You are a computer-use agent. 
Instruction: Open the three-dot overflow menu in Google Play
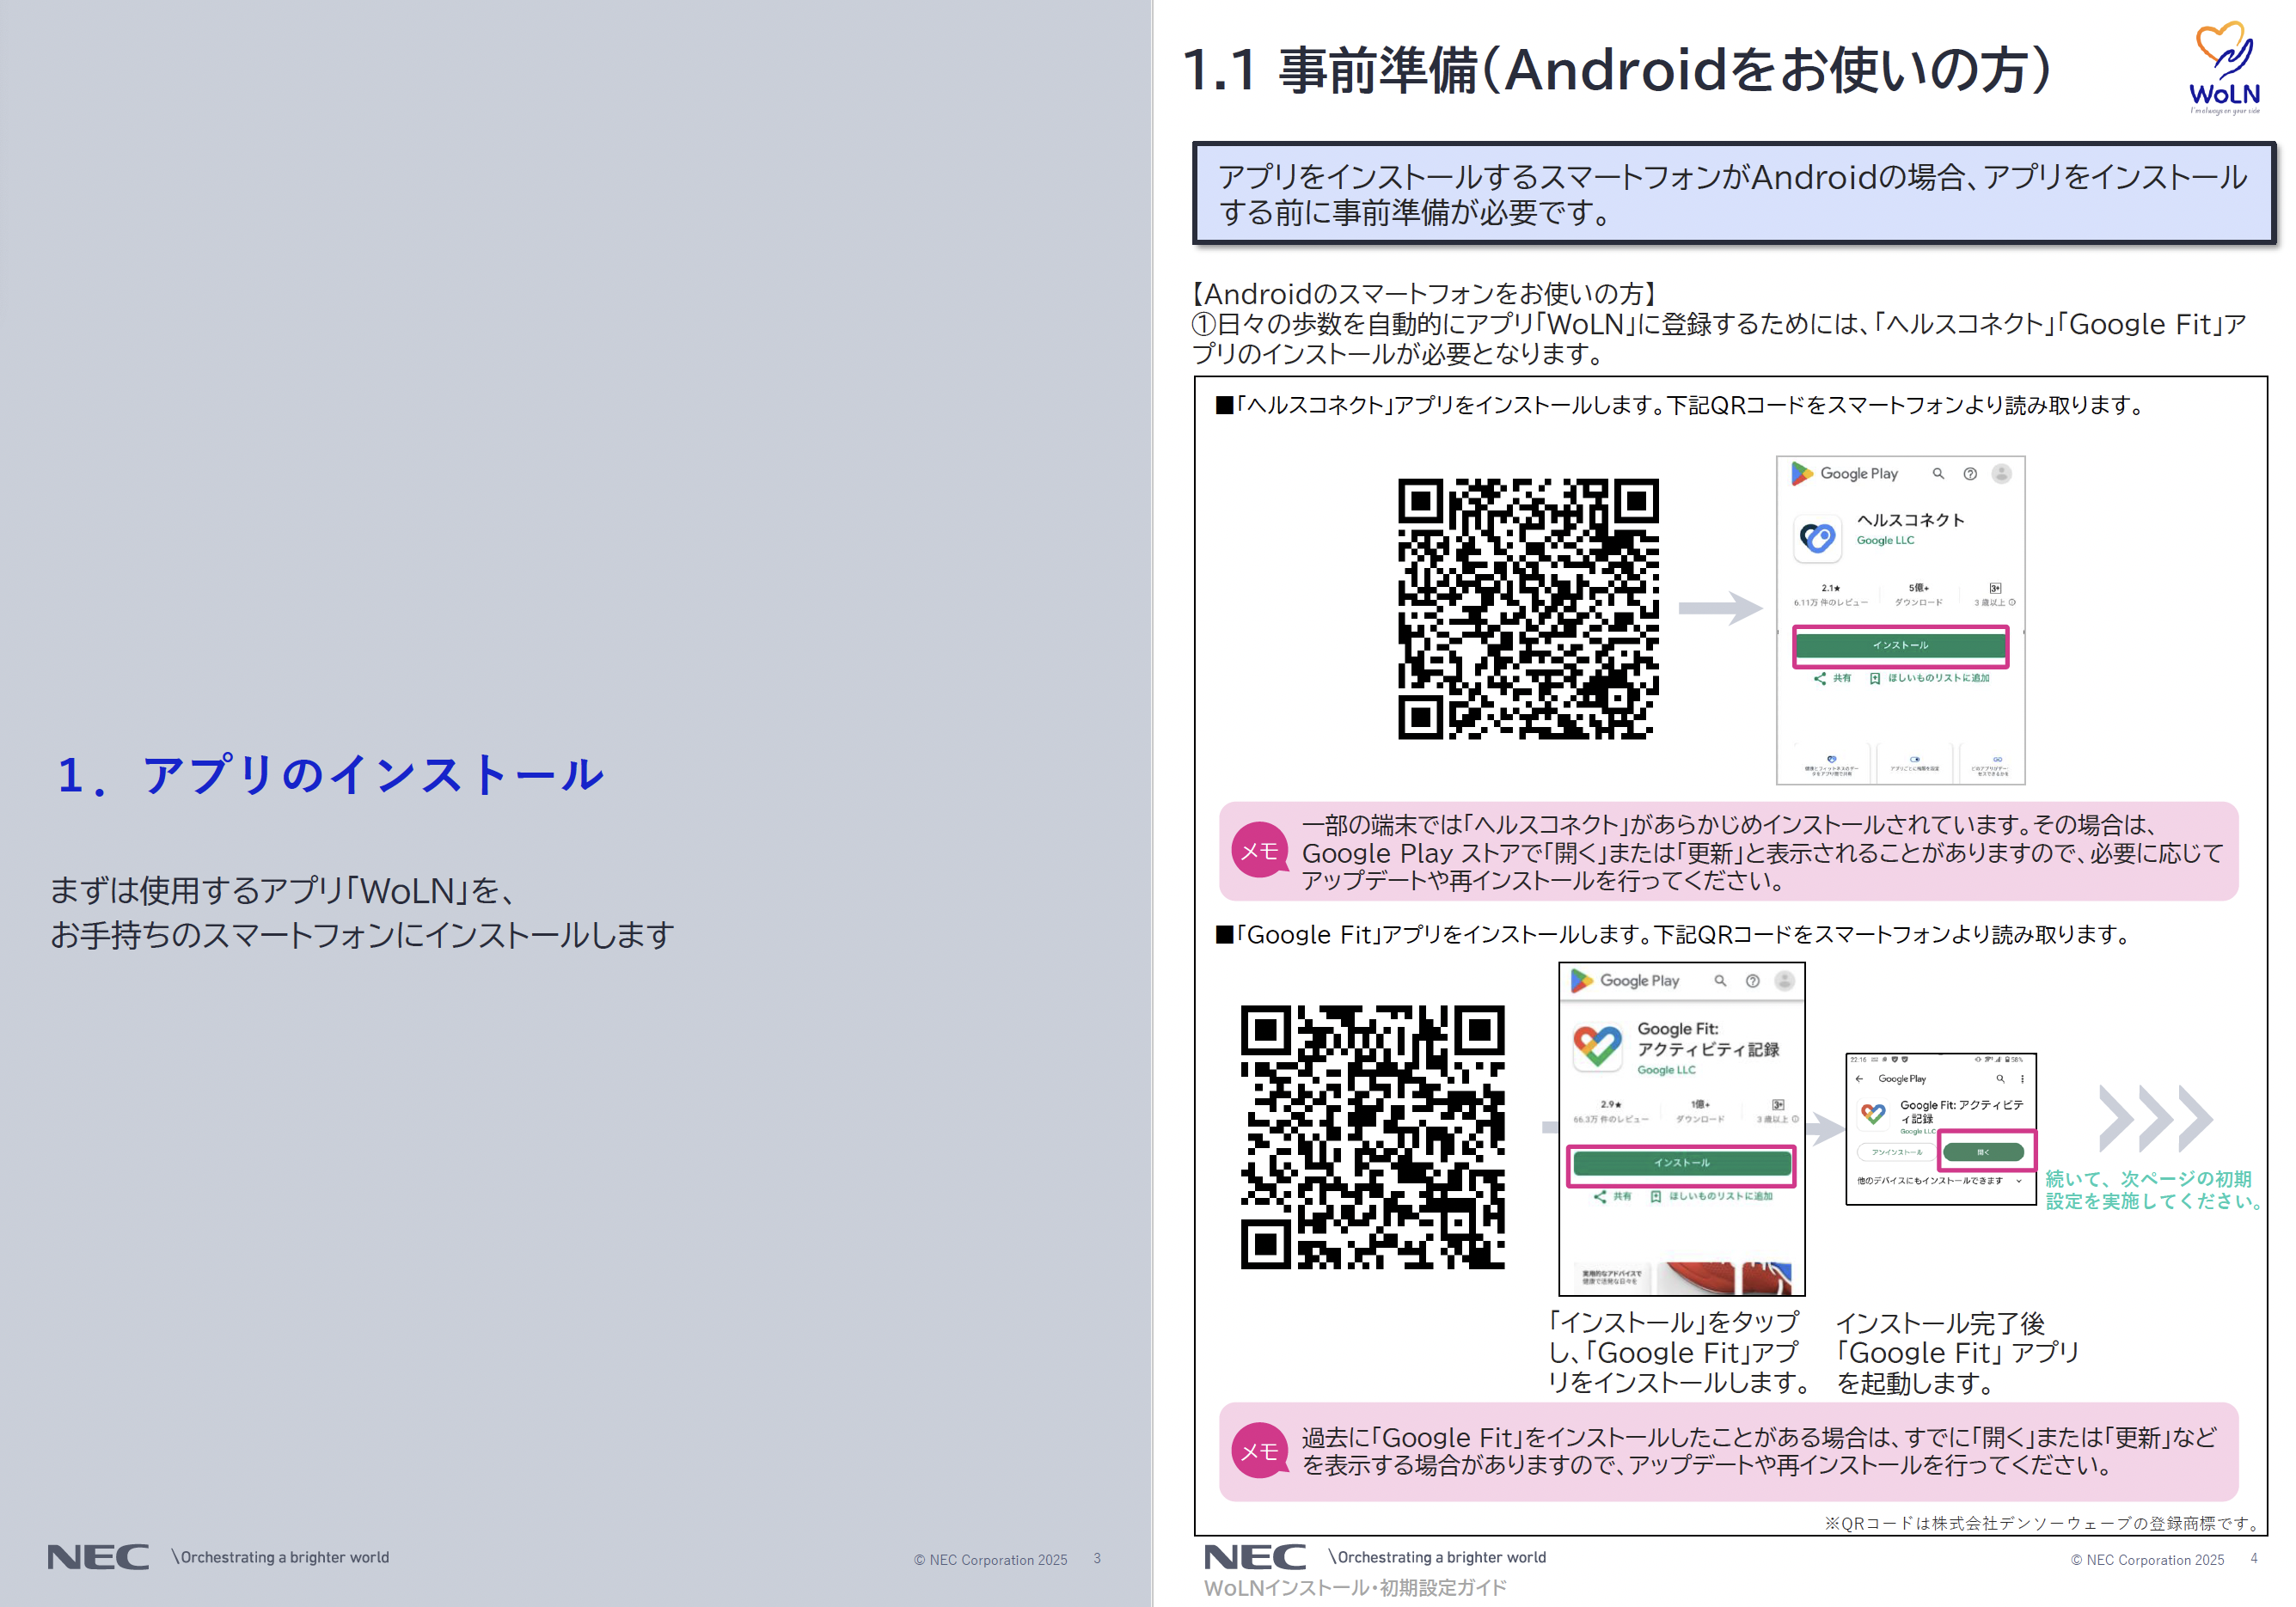coord(2023,1078)
